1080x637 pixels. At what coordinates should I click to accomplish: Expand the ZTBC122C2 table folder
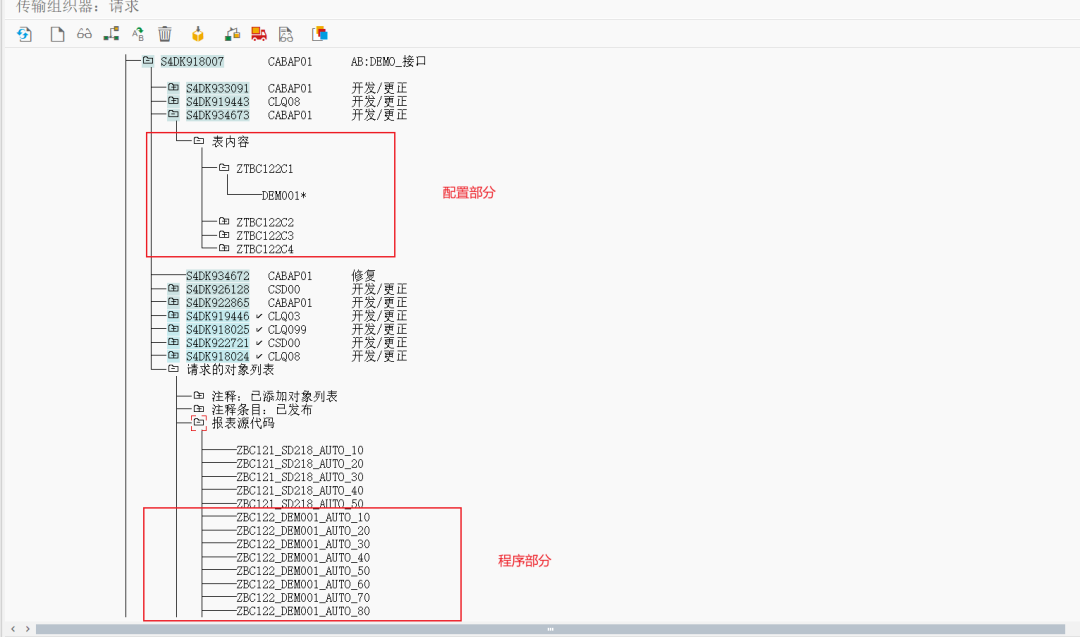(x=224, y=221)
